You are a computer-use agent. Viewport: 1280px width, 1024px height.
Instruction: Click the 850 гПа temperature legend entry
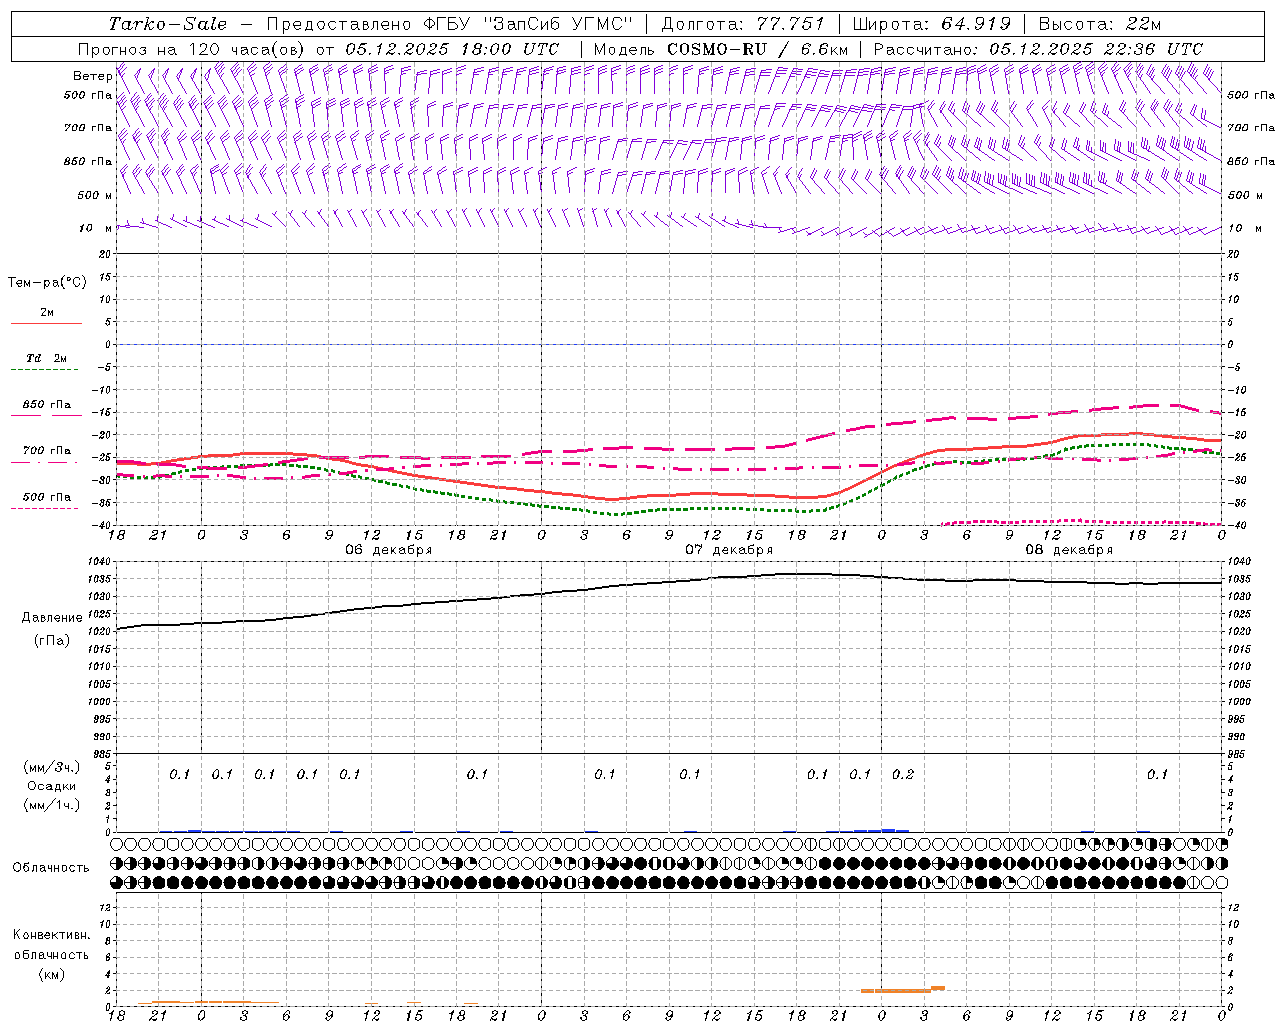pos(46,405)
